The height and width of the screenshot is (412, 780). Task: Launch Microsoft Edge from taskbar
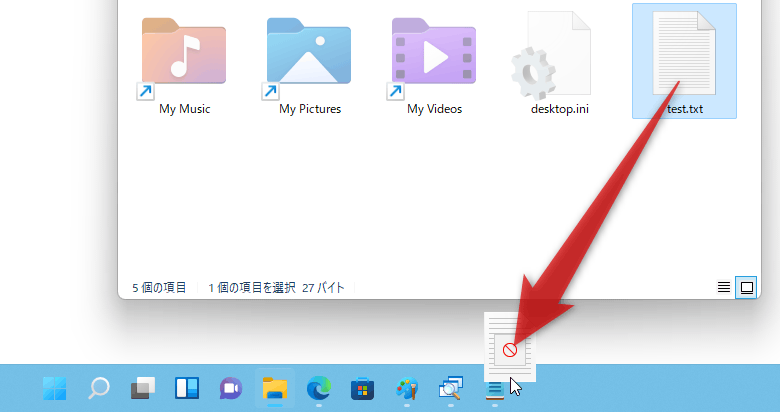tap(319, 388)
